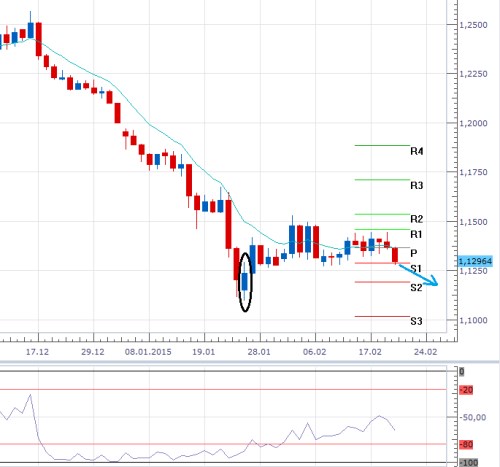Click the 17.02 date axis label
This screenshot has width=500, height=467.
click(370, 352)
